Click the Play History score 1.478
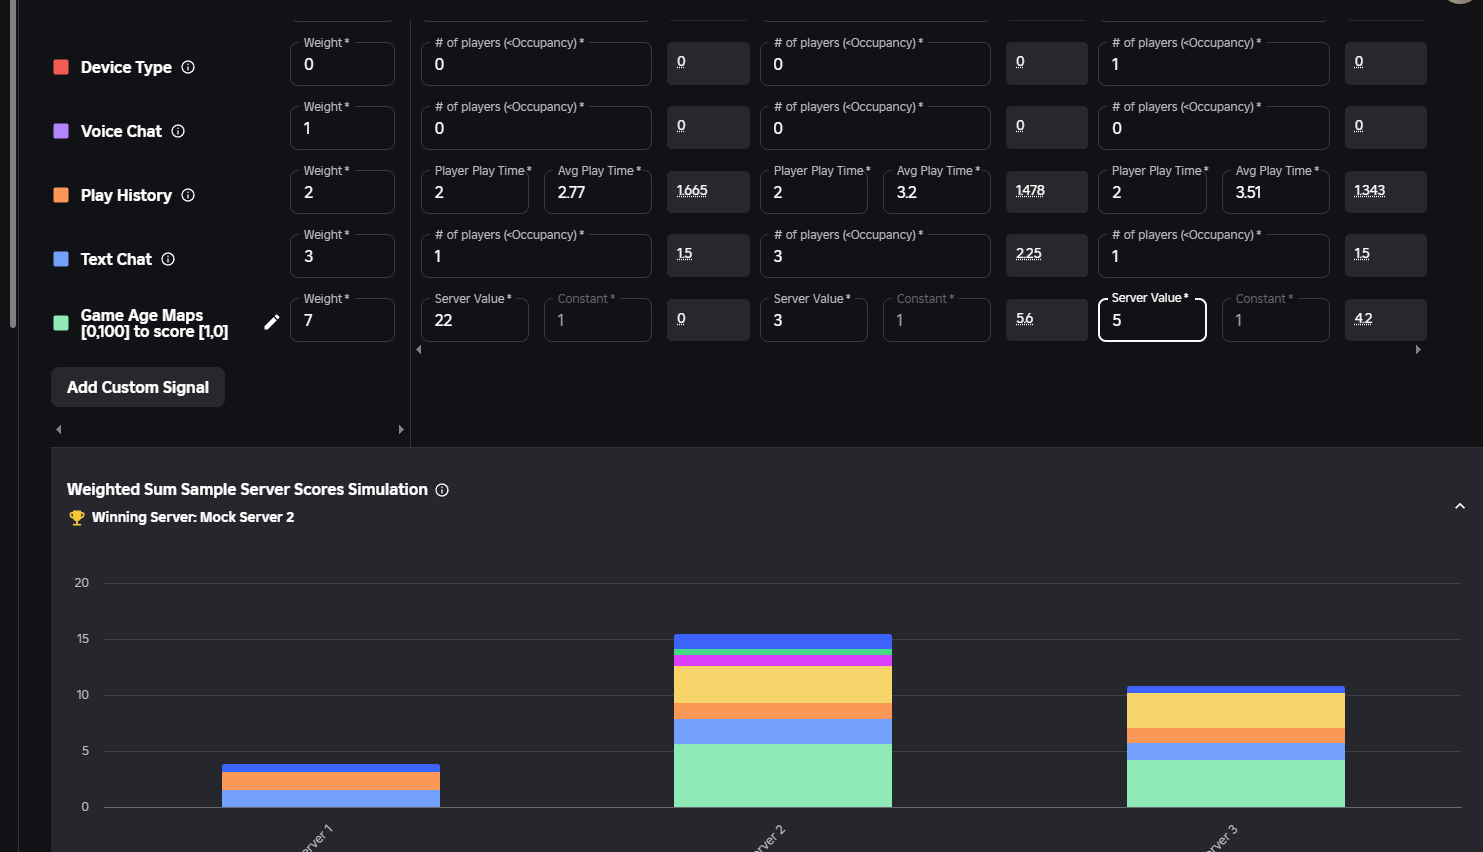The image size is (1483, 852). pos(1030,190)
